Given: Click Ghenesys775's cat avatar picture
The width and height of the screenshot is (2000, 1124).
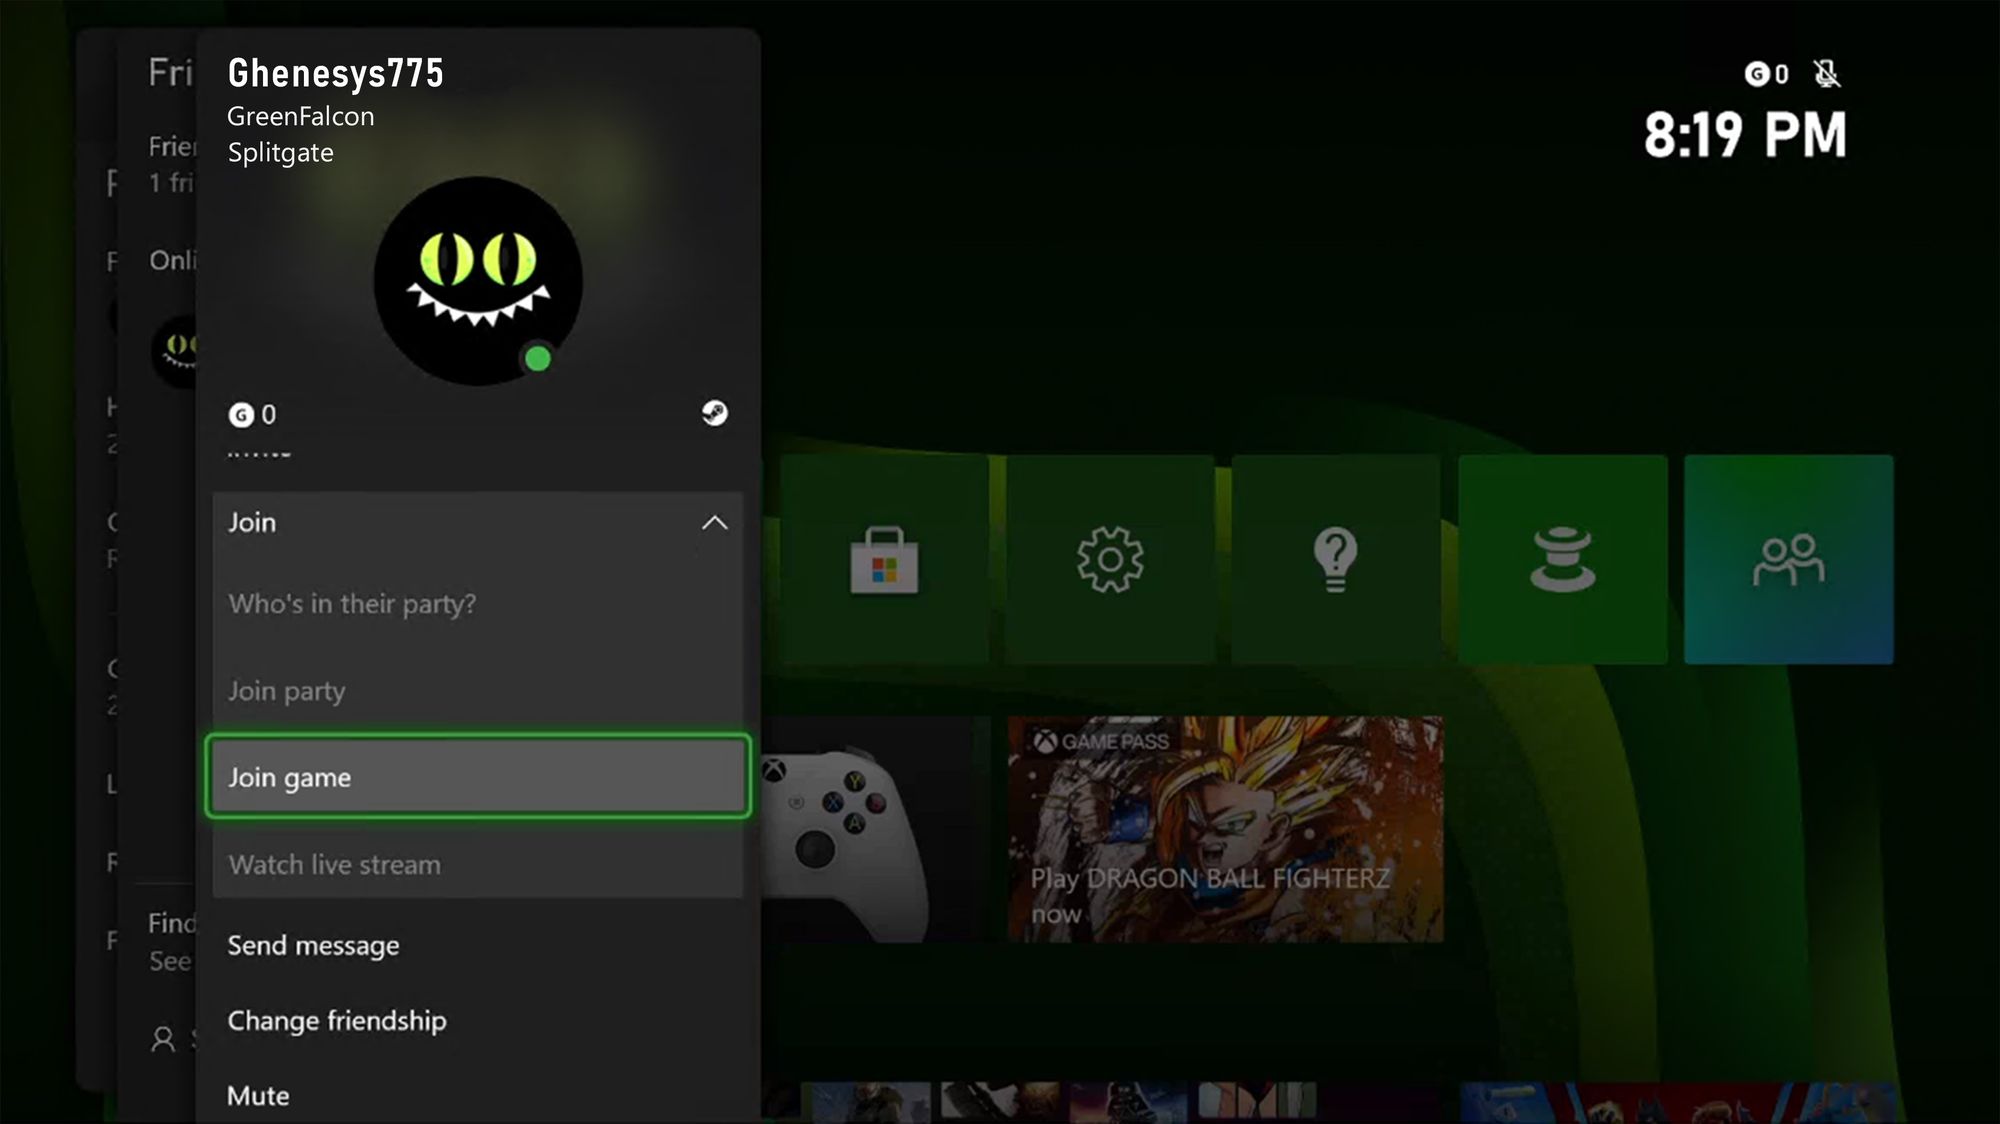Looking at the screenshot, I should [478, 281].
